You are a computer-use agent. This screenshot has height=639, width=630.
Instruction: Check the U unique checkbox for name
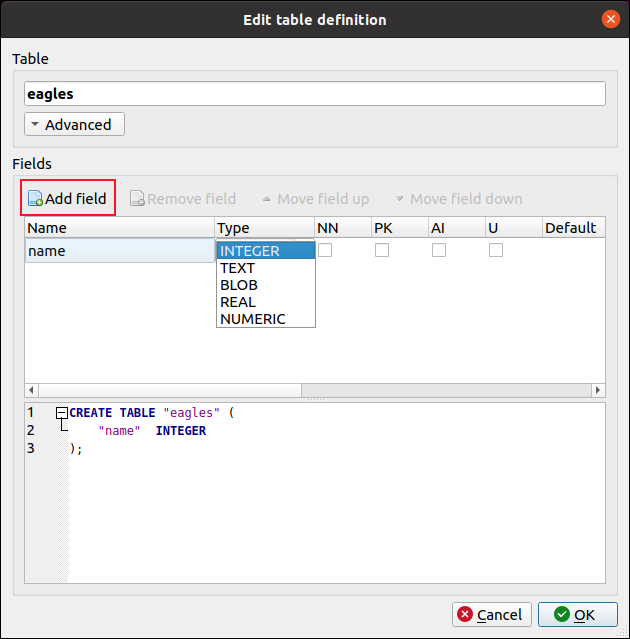[x=496, y=251]
